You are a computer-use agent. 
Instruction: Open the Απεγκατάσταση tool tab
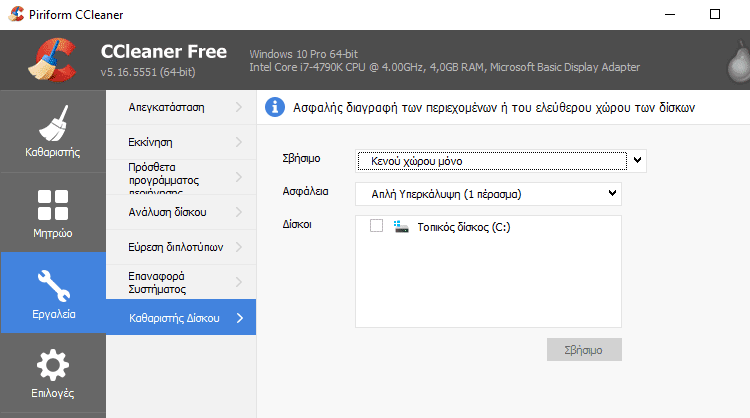click(x=181, y=108)
